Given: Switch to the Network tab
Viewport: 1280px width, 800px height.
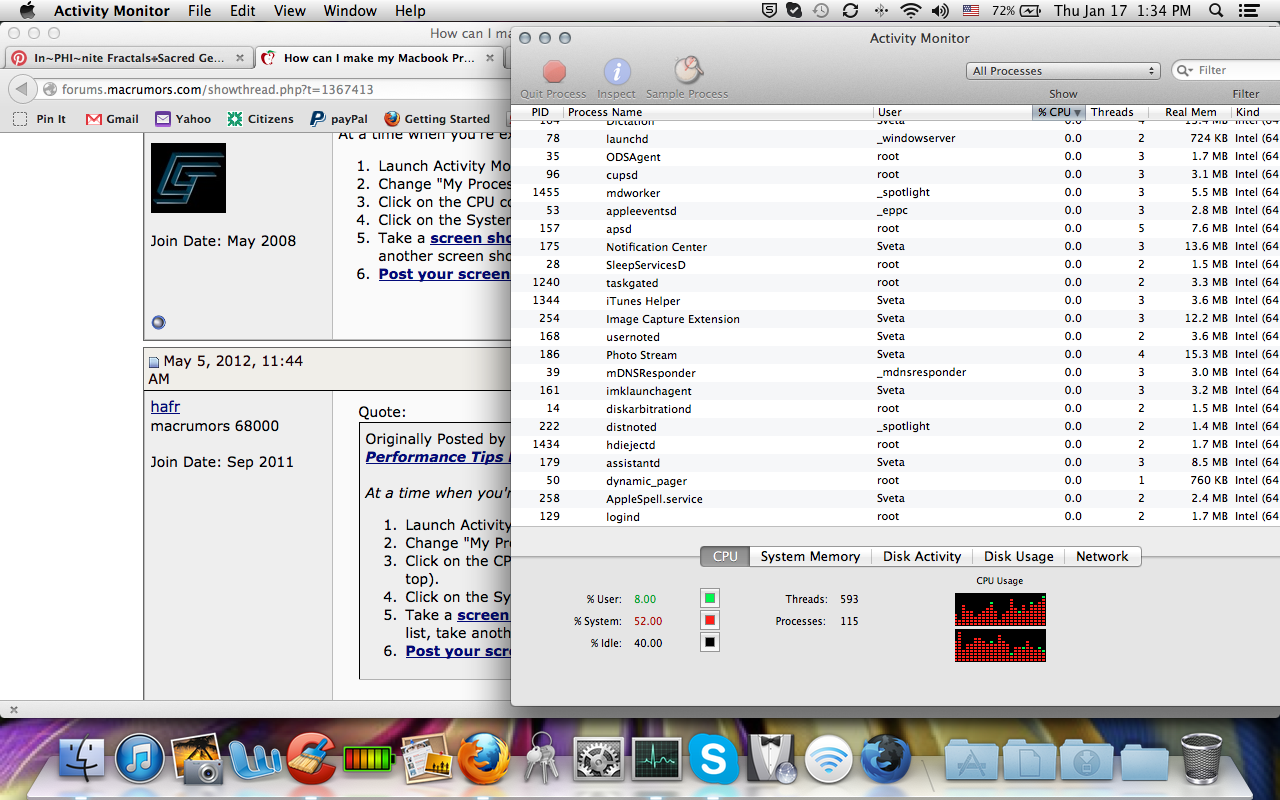Looking at the screenshot, I should point(1102,556).
